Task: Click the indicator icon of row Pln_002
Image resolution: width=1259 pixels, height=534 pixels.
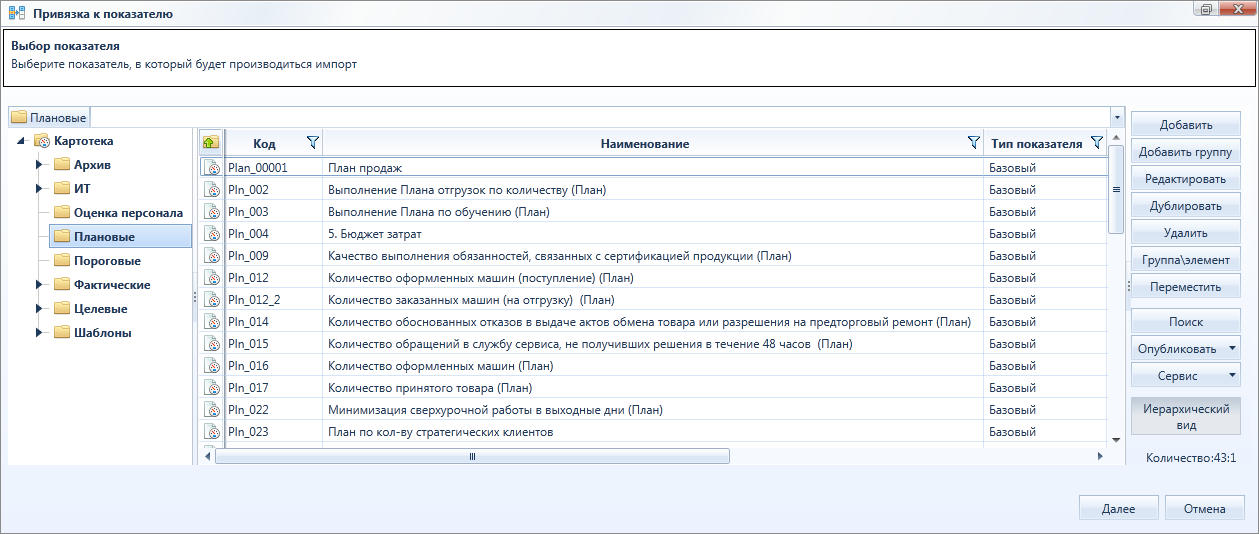Action: point(212,189)
